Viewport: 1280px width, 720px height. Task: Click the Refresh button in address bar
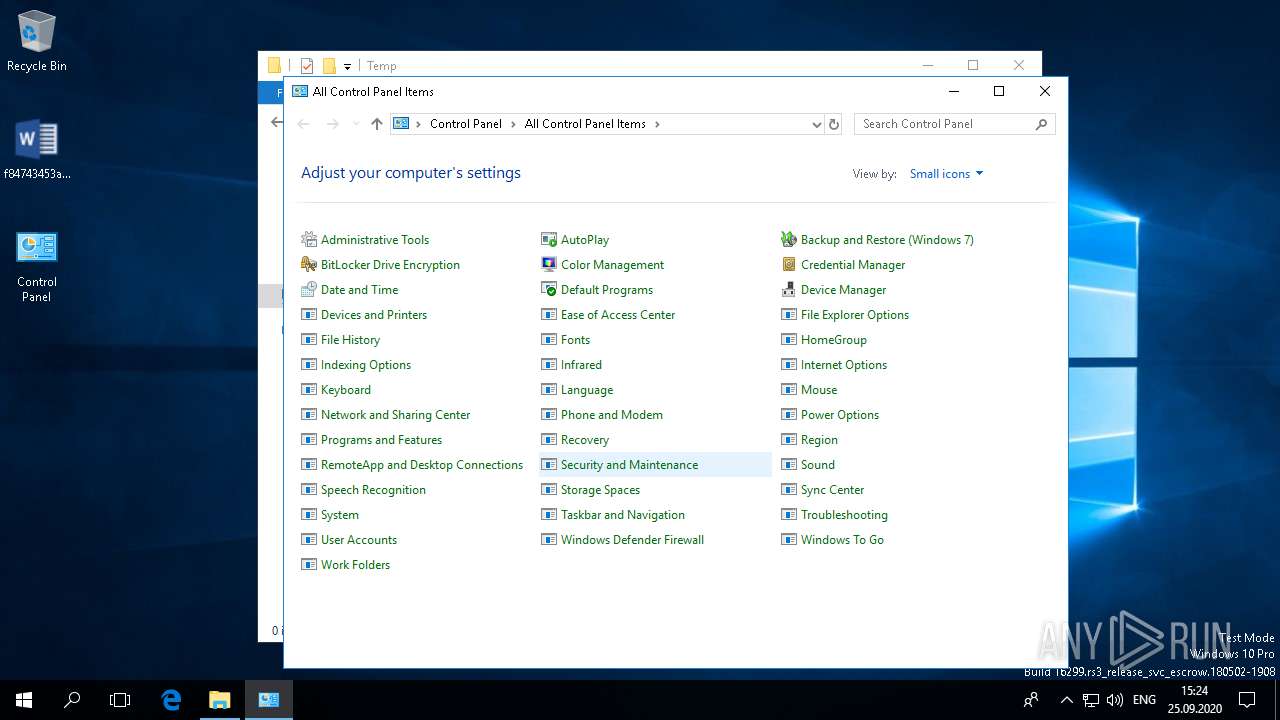tap(834, 124)
